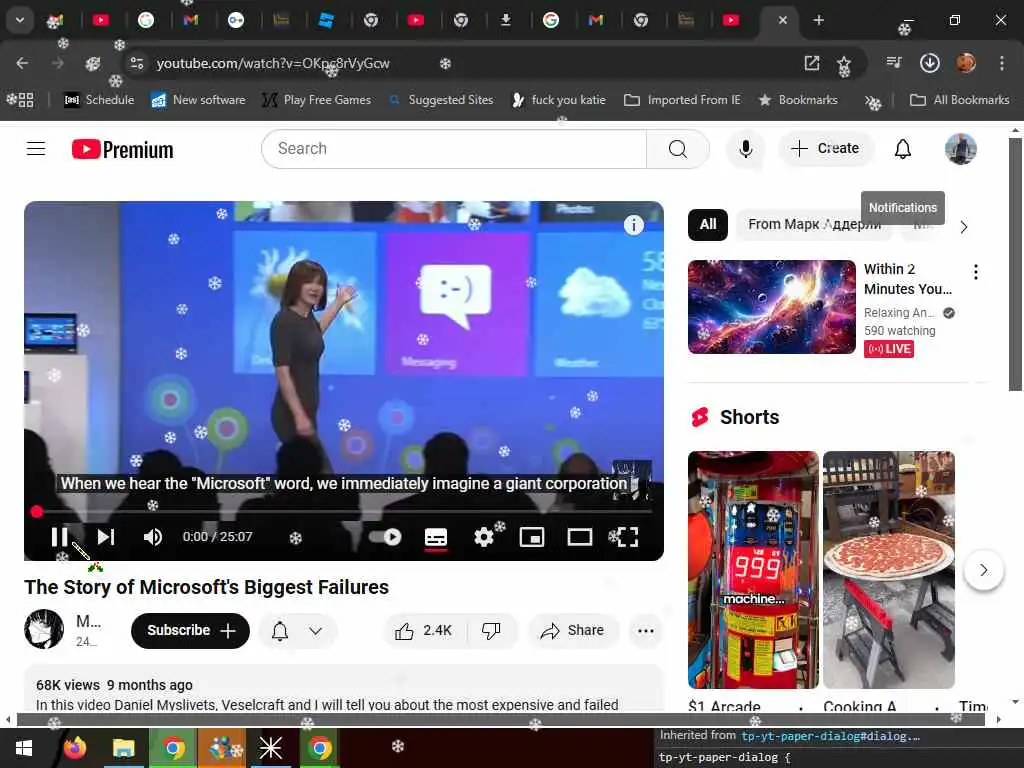Image resolution: width=1024 pixels, height=768 pixels.
Task: Open the Suggested Sites bookmark
Action: coord(441,100)
